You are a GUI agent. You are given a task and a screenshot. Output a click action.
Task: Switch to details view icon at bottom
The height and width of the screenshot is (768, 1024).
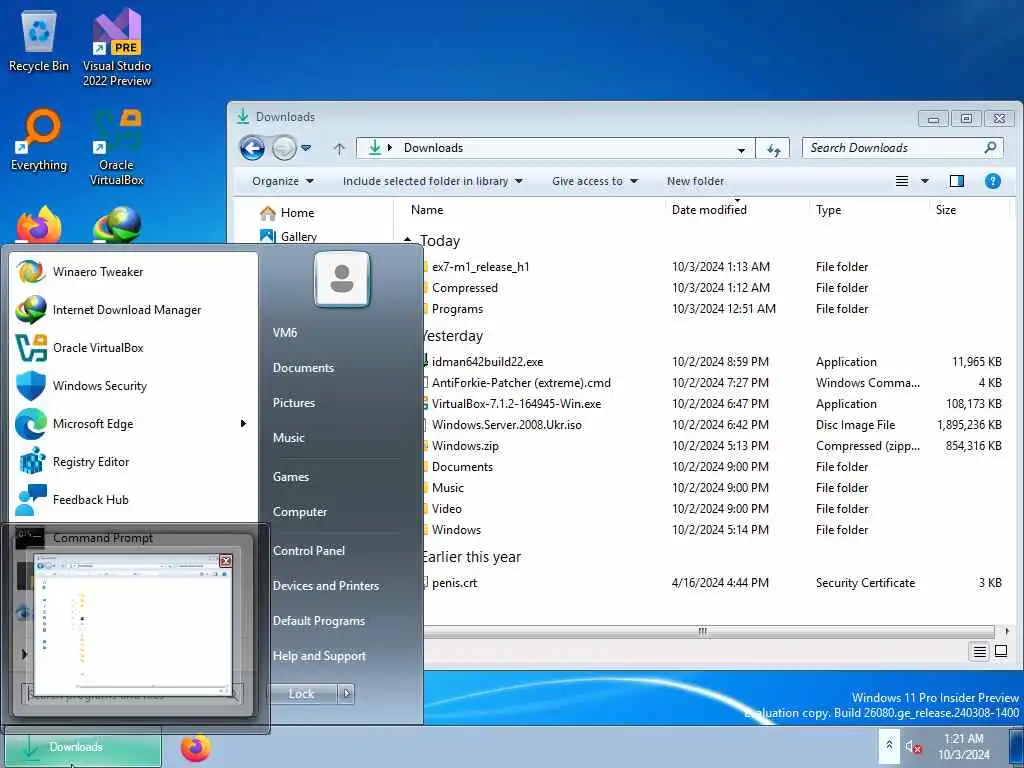point(980,651)
